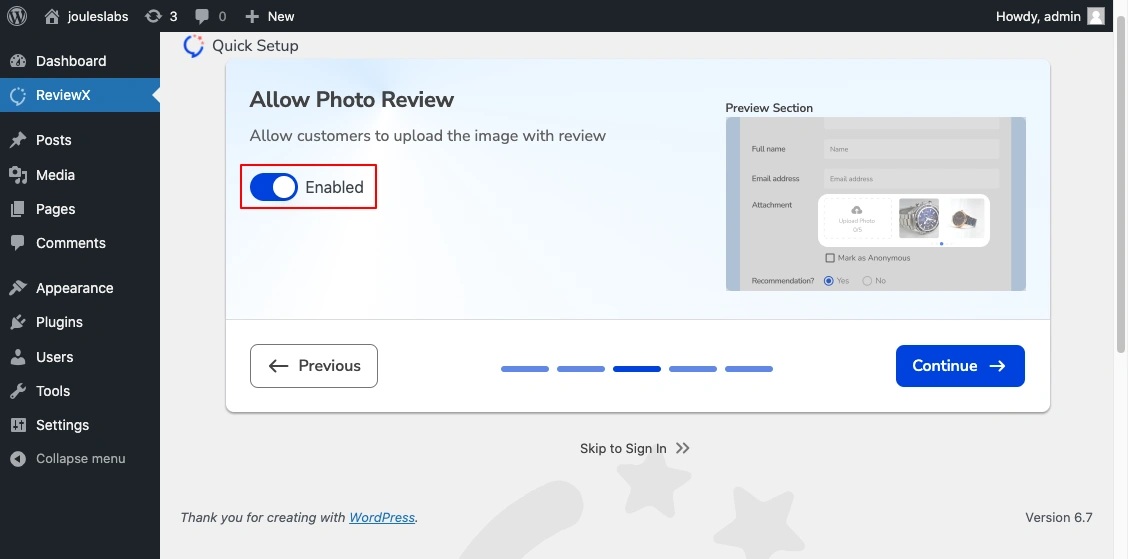Open the ReviewX menu item
Image resolution: width=1128 pixels, height=559 pixels.
pyautogui.click(x=80, y=95)
